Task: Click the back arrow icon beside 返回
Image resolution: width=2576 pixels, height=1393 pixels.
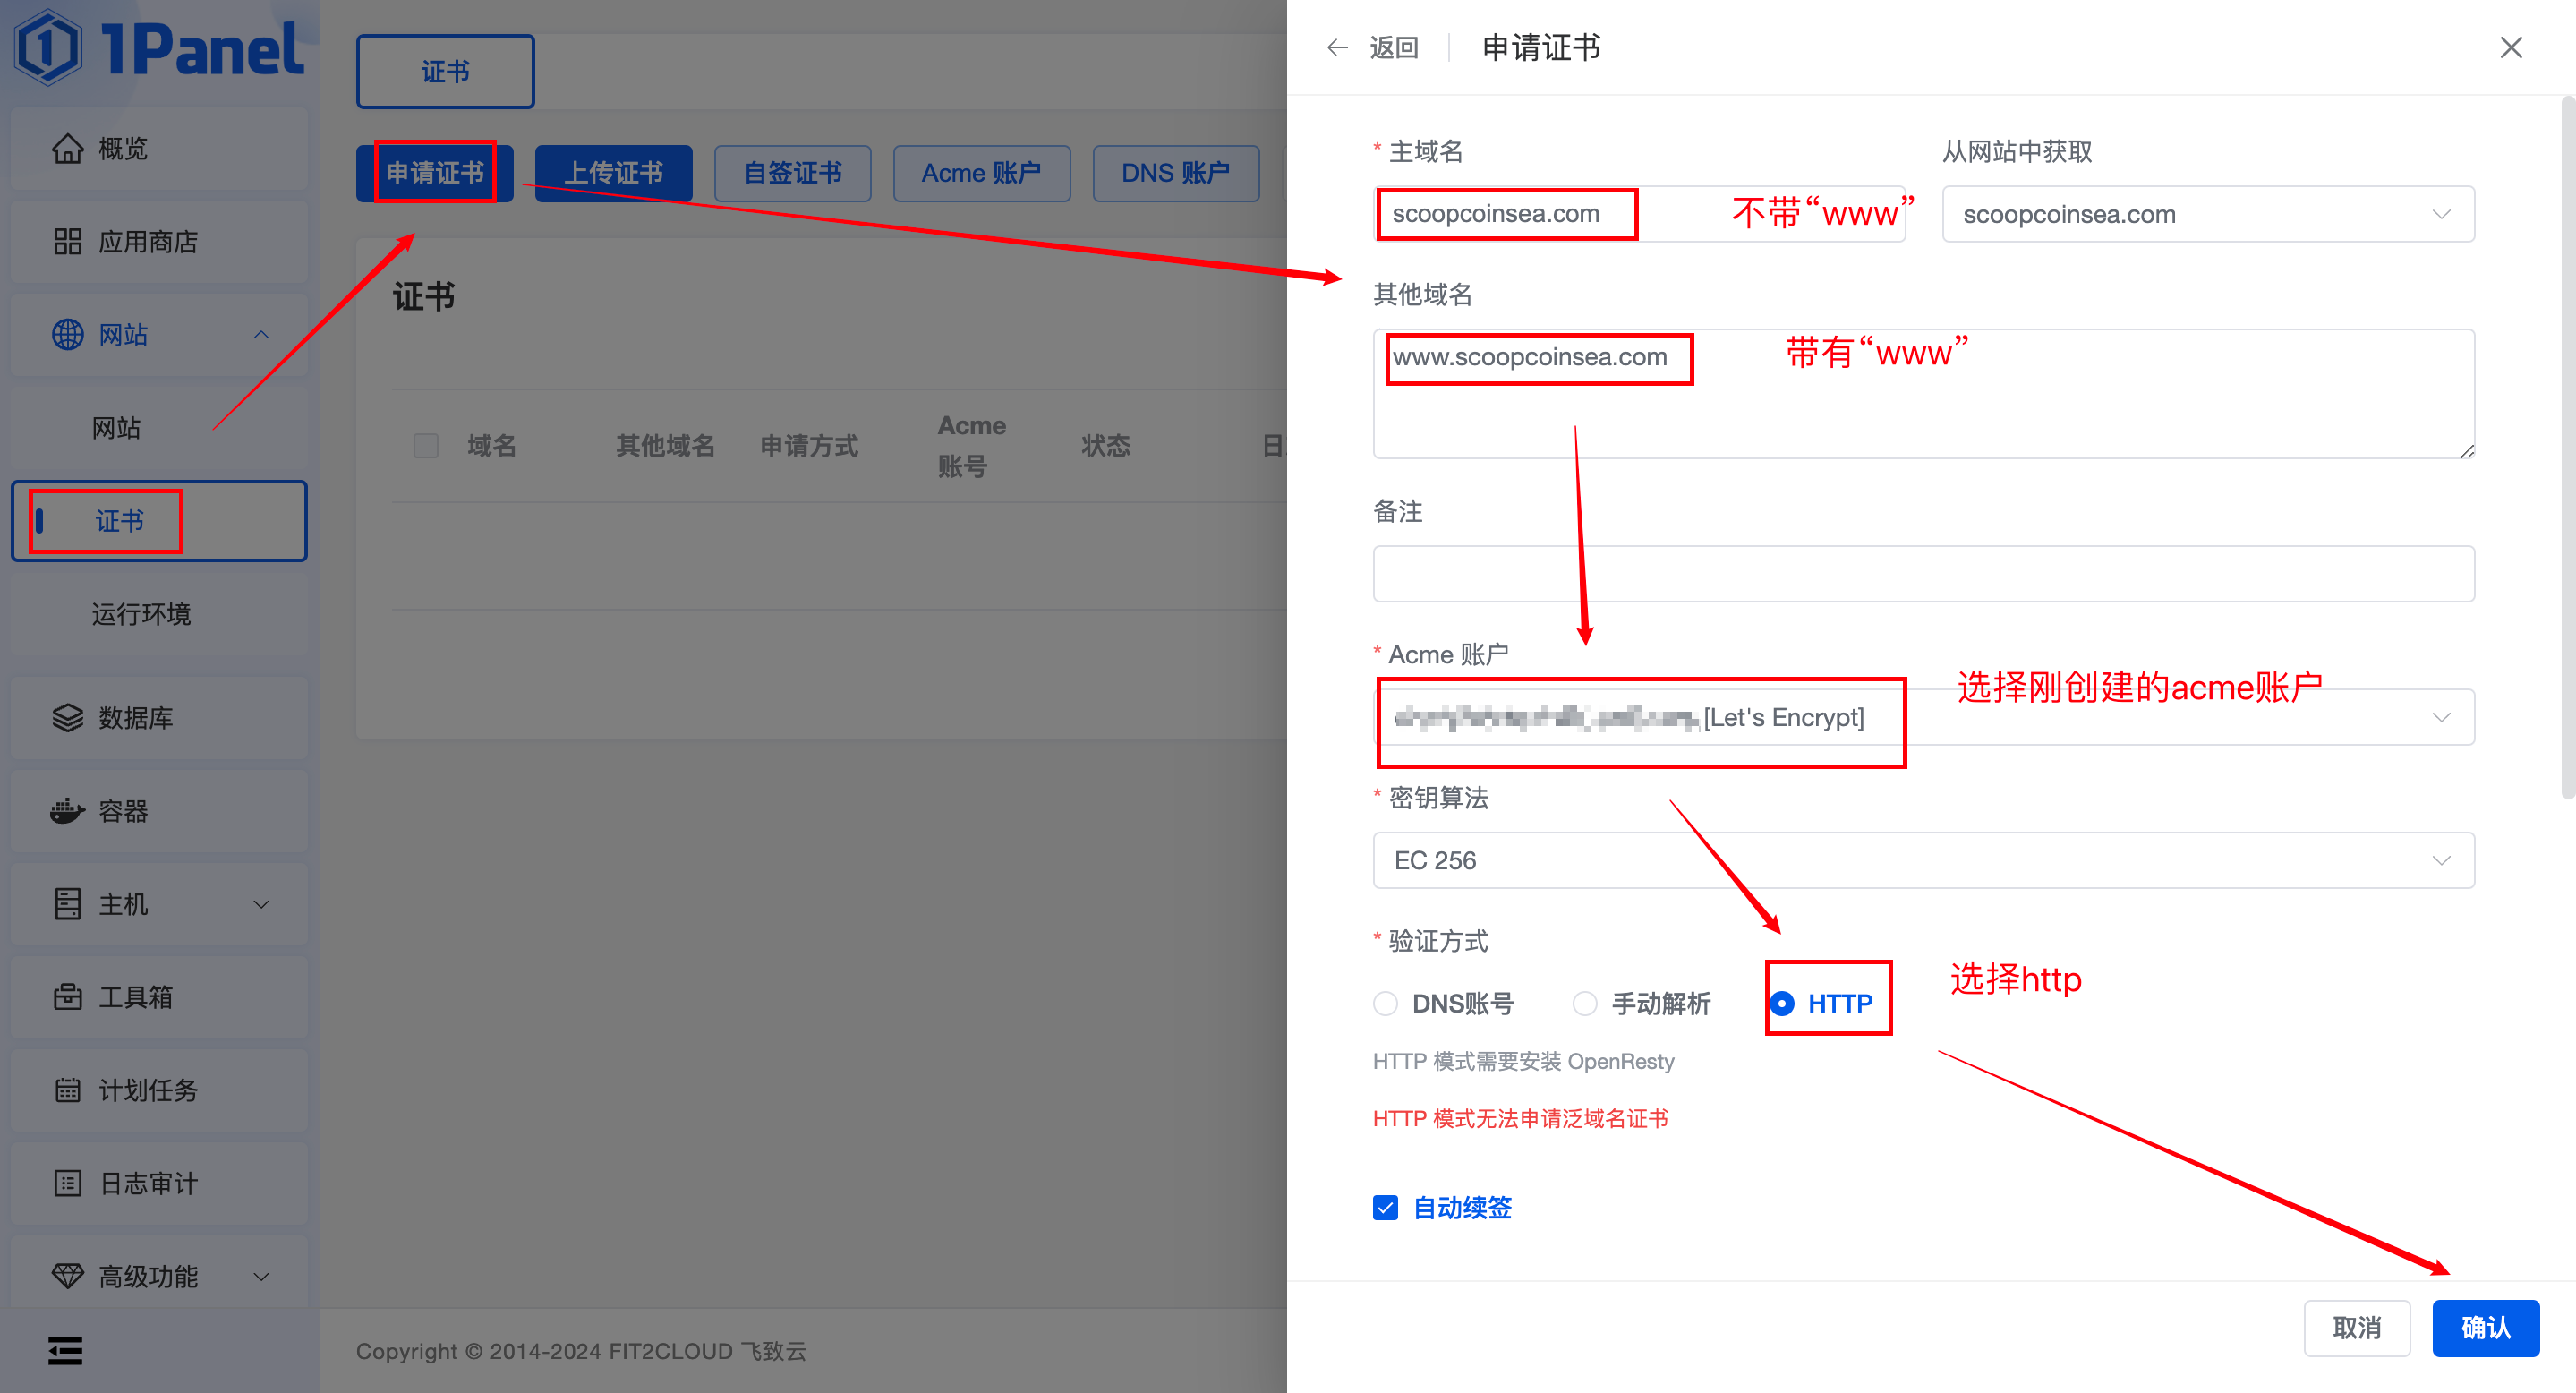Action: coord(1337,48)
